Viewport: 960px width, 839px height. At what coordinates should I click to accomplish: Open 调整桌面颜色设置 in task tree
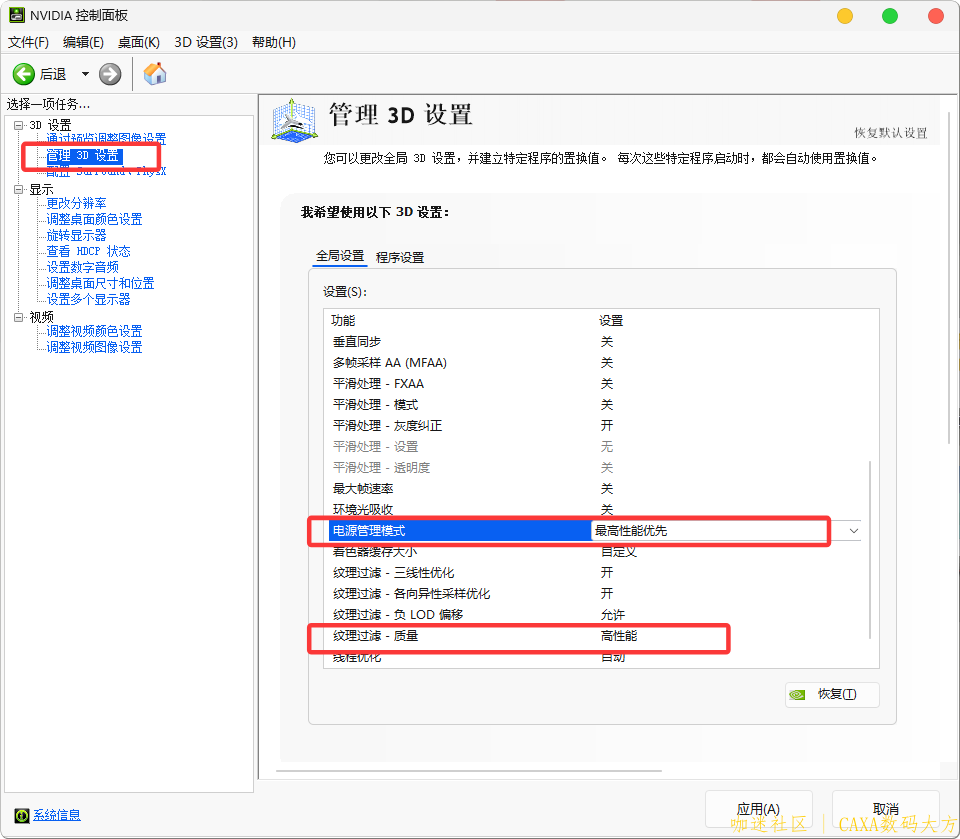coord(94,219)
